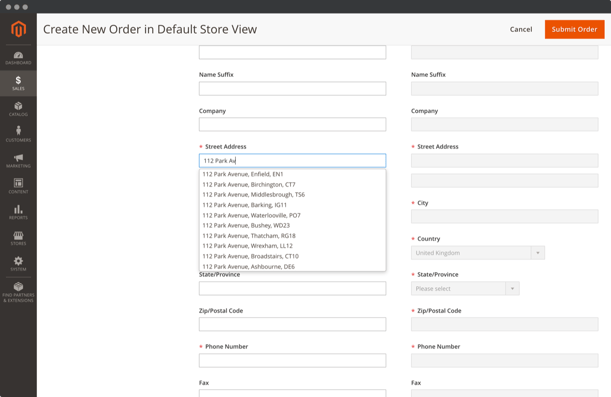This screenshot has height=397, width=611.
Task: Open the Customers sidebar section
Action: coord(18,135)
